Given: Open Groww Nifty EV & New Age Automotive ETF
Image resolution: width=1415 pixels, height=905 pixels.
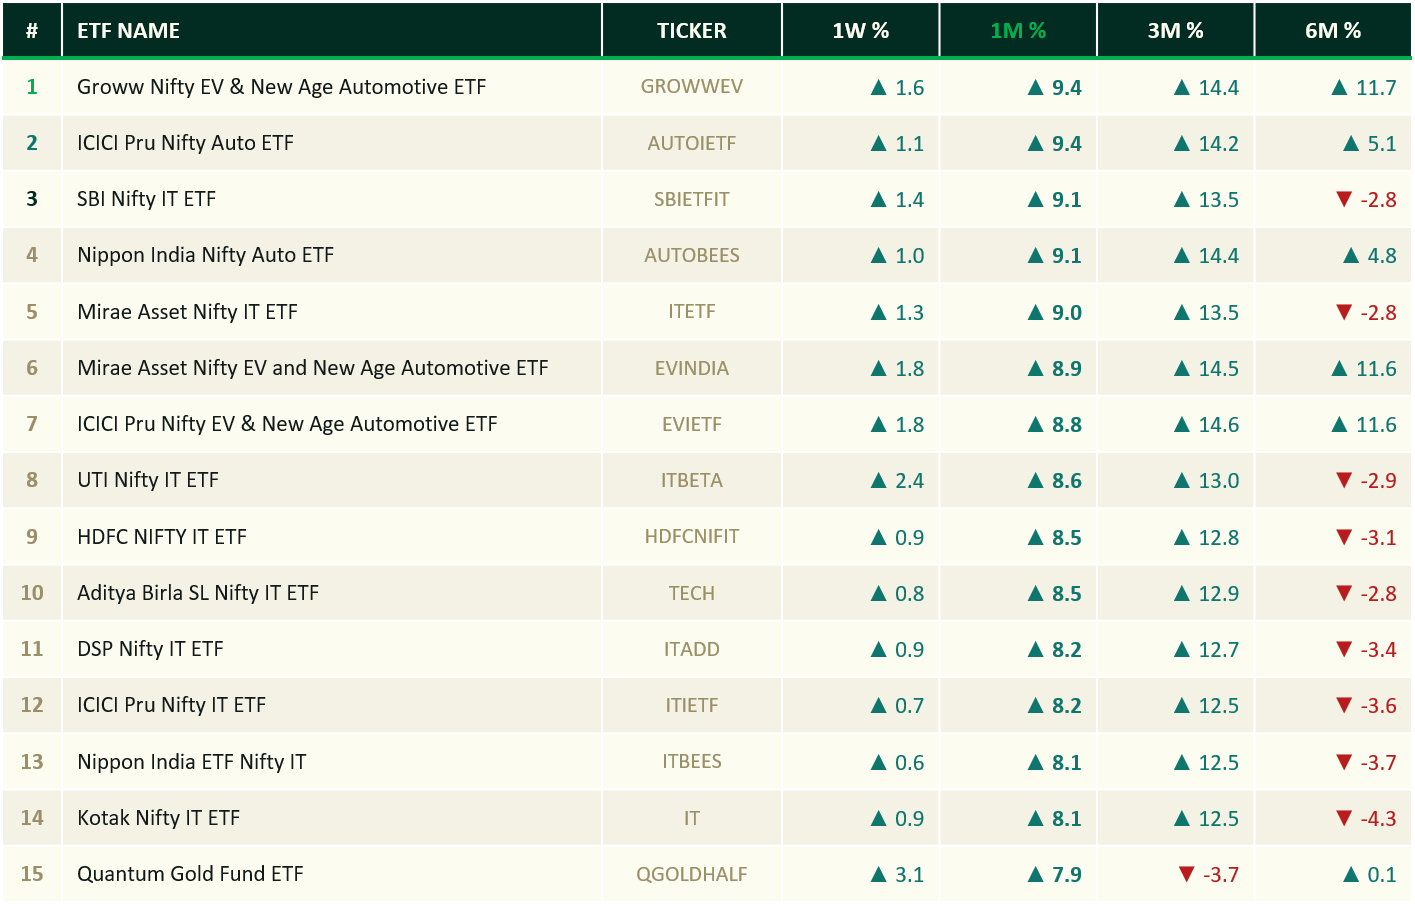Looking at the screenshot, I should point(282,87).
